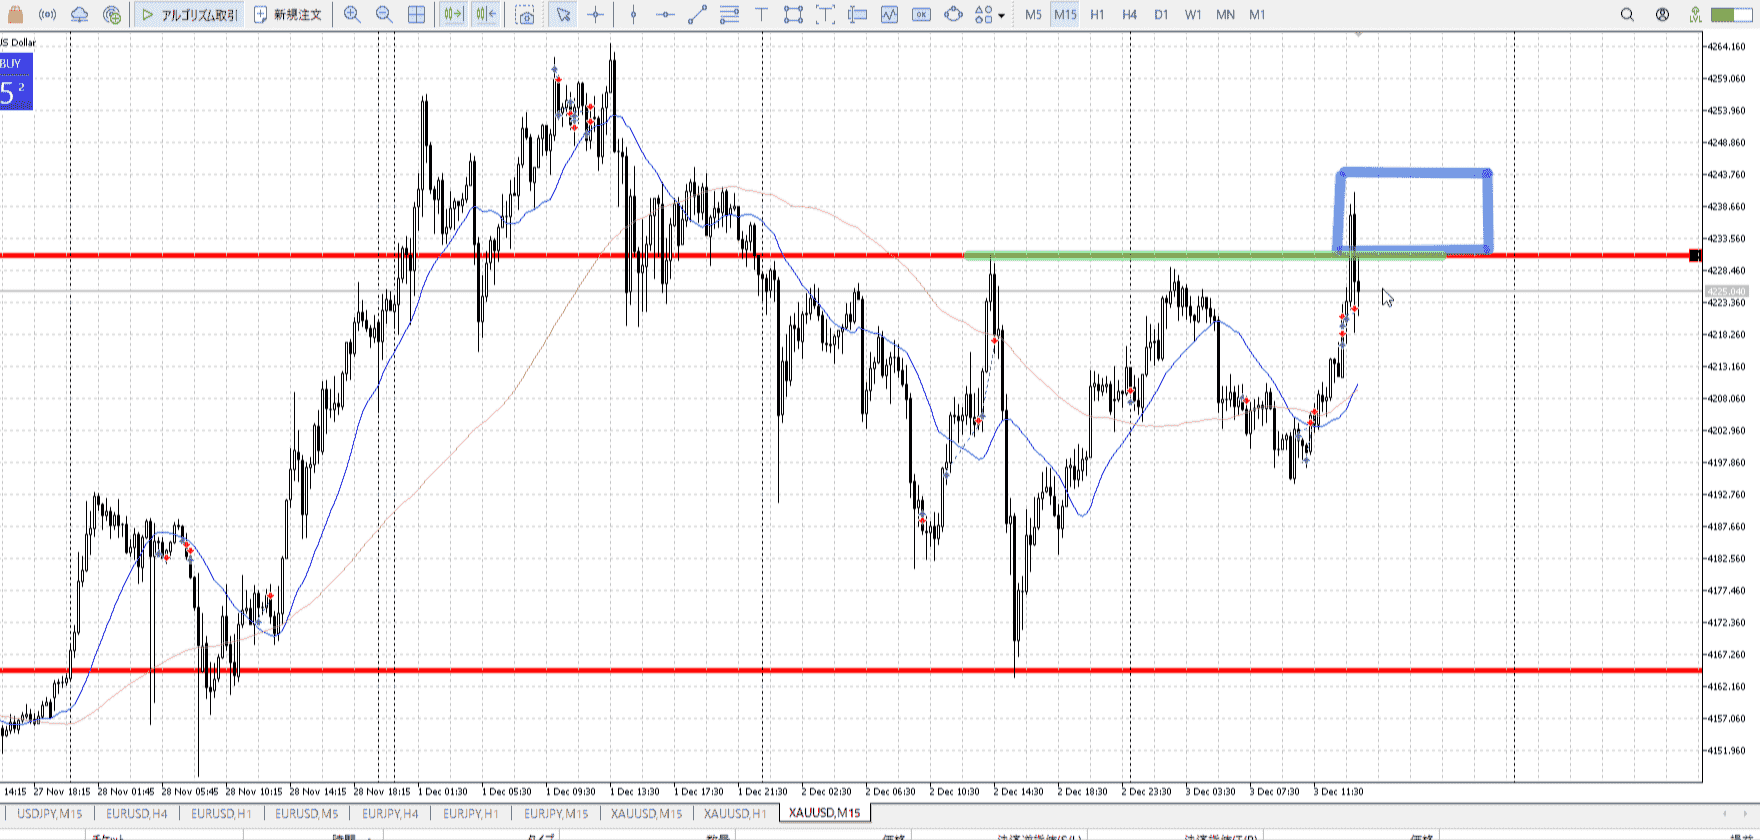Click the blue BUY one-click trading panel
This screenshot has width=1760, height=840.
pos(16,82)
